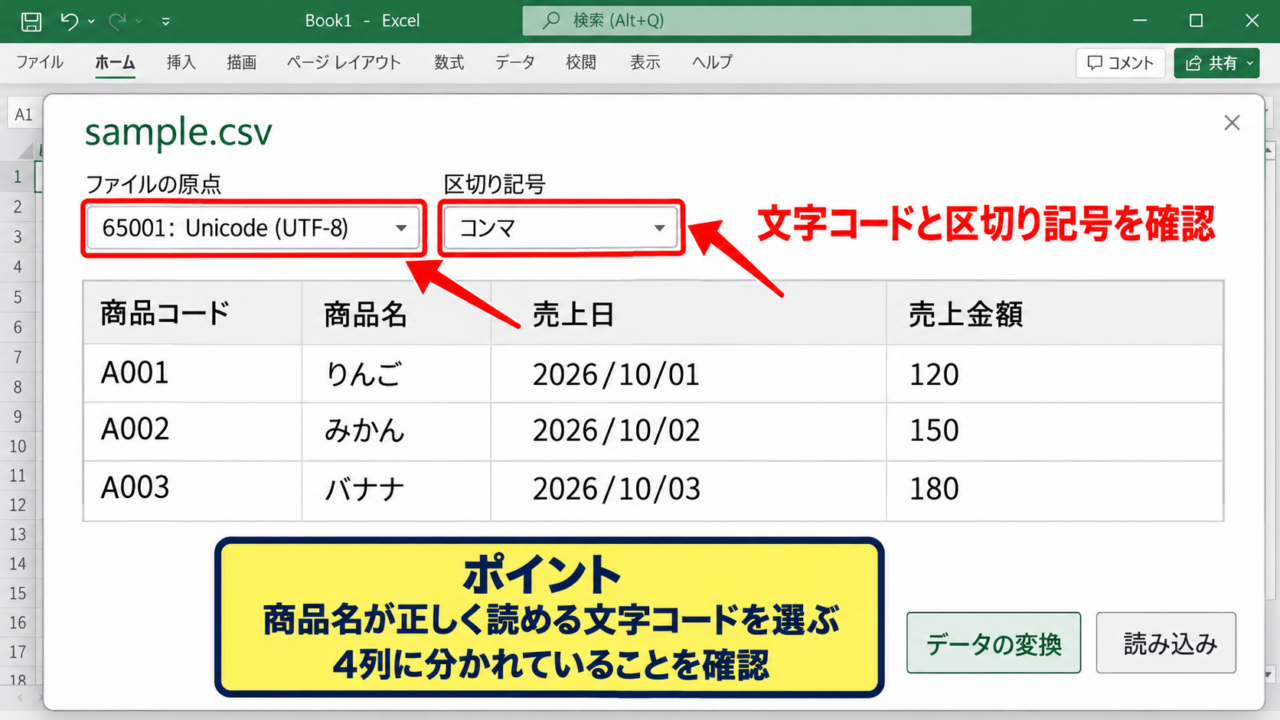Select the A003 preview cell
Screen dimensions: 1280x720
point(193,490)
